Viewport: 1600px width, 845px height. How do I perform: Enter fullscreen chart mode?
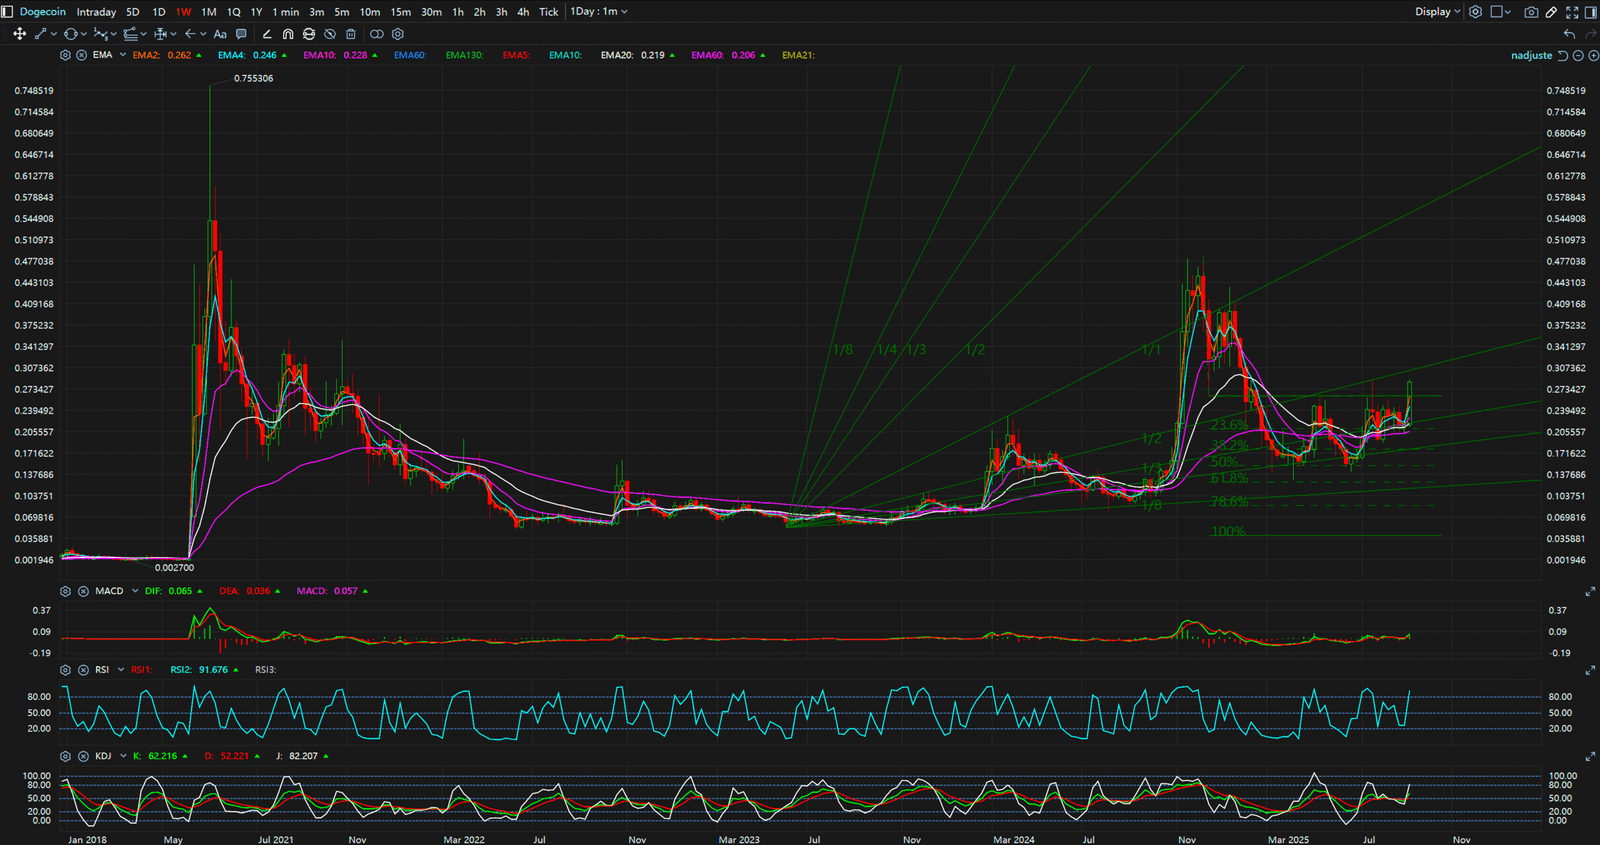point(1572,12)
